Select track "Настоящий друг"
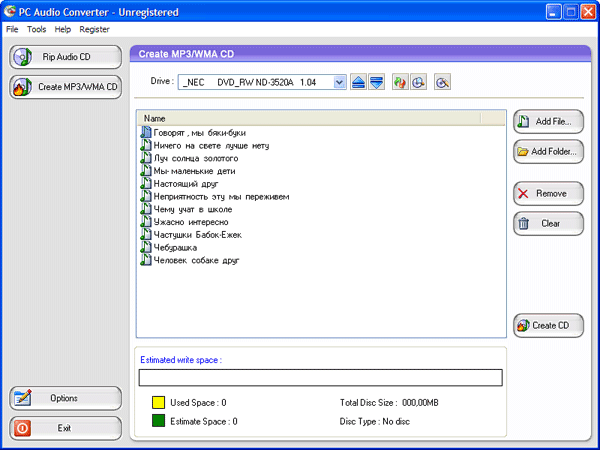 tap(179, 184)
